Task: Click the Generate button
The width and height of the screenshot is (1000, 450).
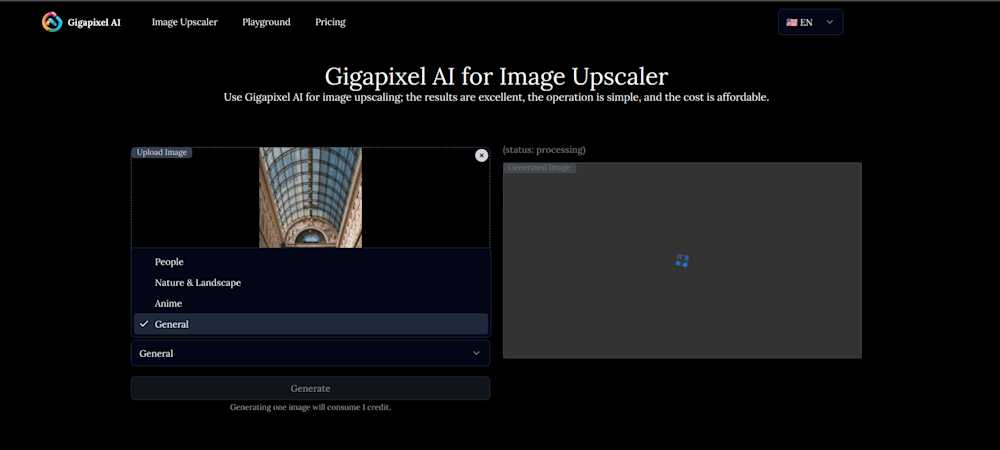Action: pyautogui.click(x=311, y=388)
